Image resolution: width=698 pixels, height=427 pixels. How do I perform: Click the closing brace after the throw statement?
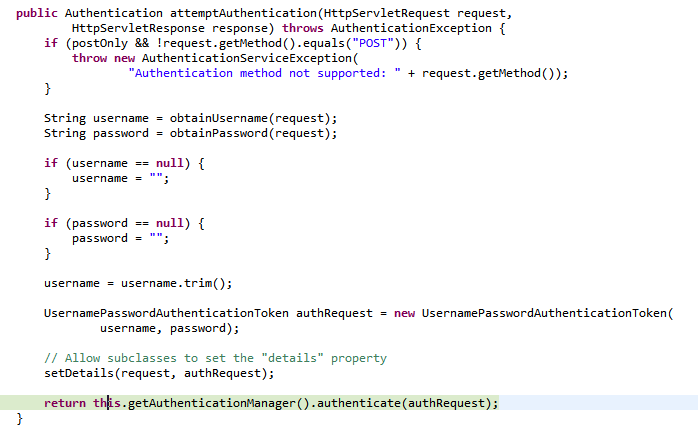pyautogui.click(x=47, y=89)
